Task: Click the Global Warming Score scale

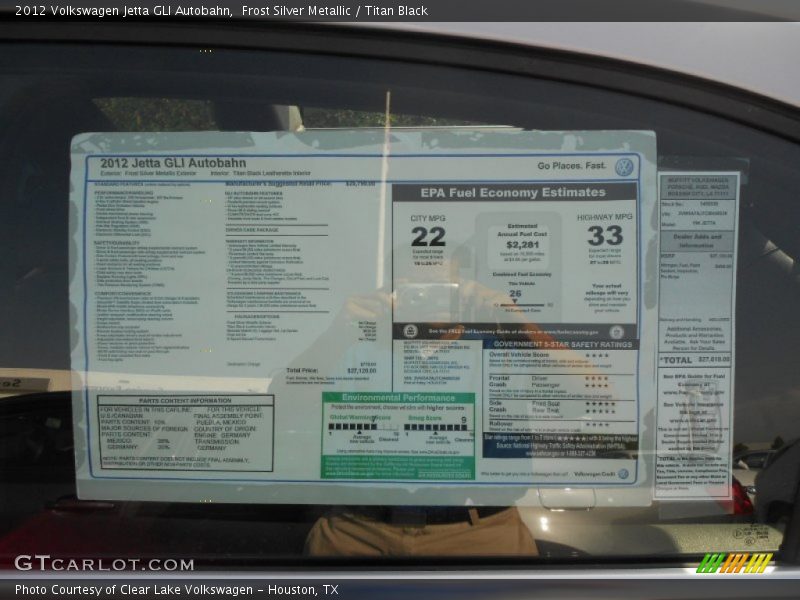Action: tap(363, 428)
